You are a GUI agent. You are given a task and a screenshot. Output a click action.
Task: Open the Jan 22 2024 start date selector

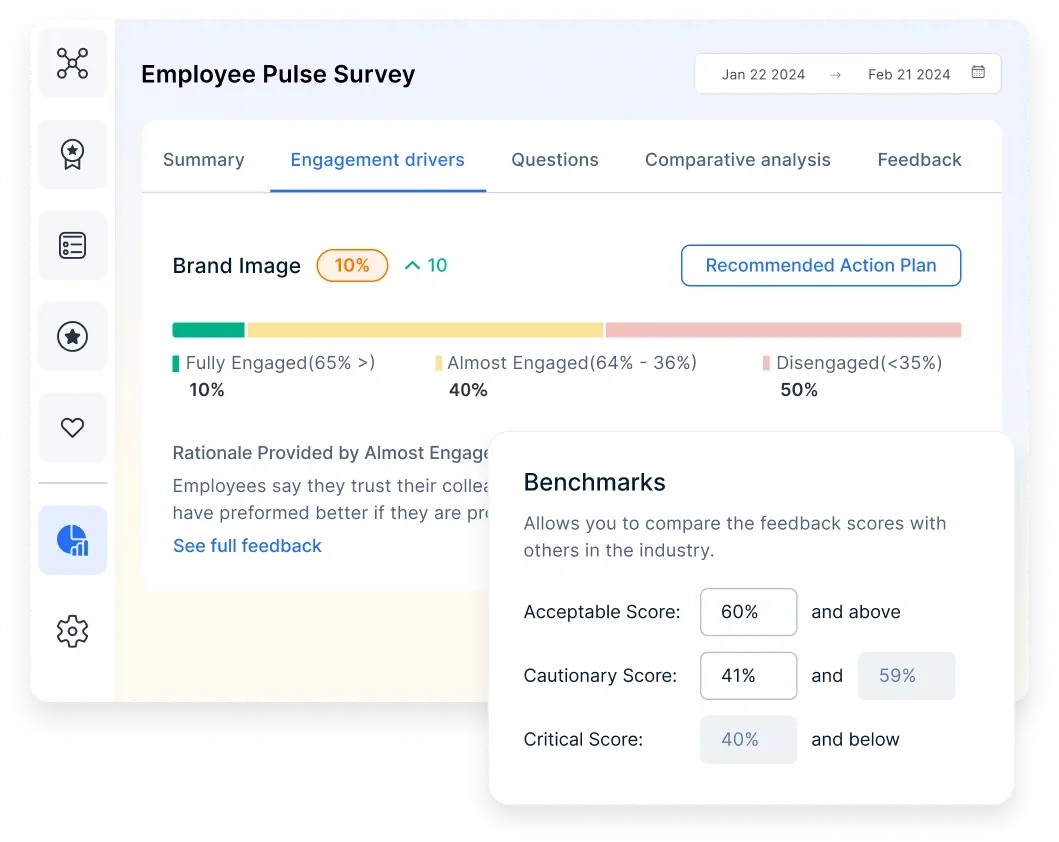coord(764,73)
